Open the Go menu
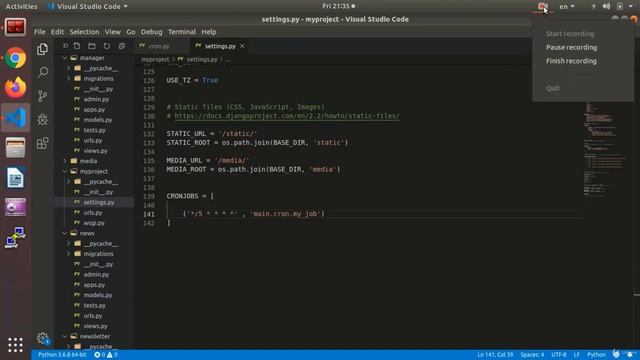 (x=131, y=32)
